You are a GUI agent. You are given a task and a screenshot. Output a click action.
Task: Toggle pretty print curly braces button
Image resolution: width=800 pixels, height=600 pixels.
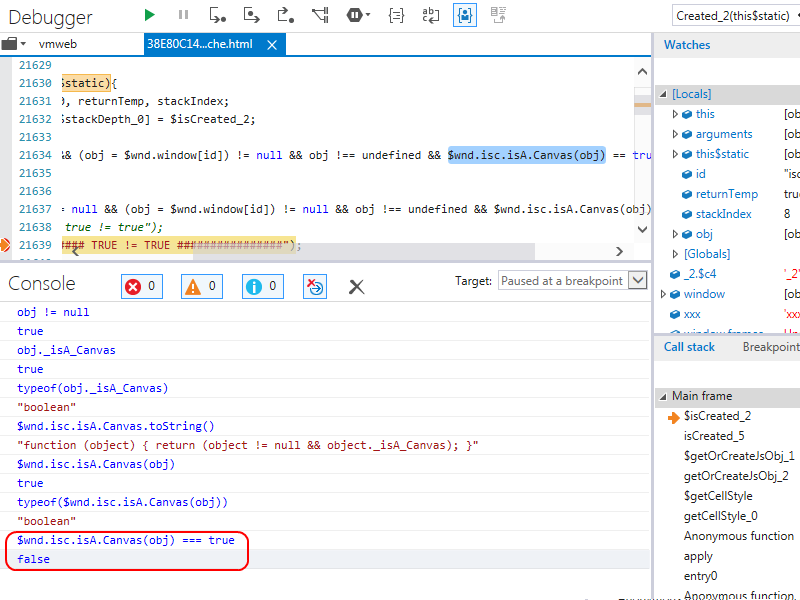click(396, 15)
